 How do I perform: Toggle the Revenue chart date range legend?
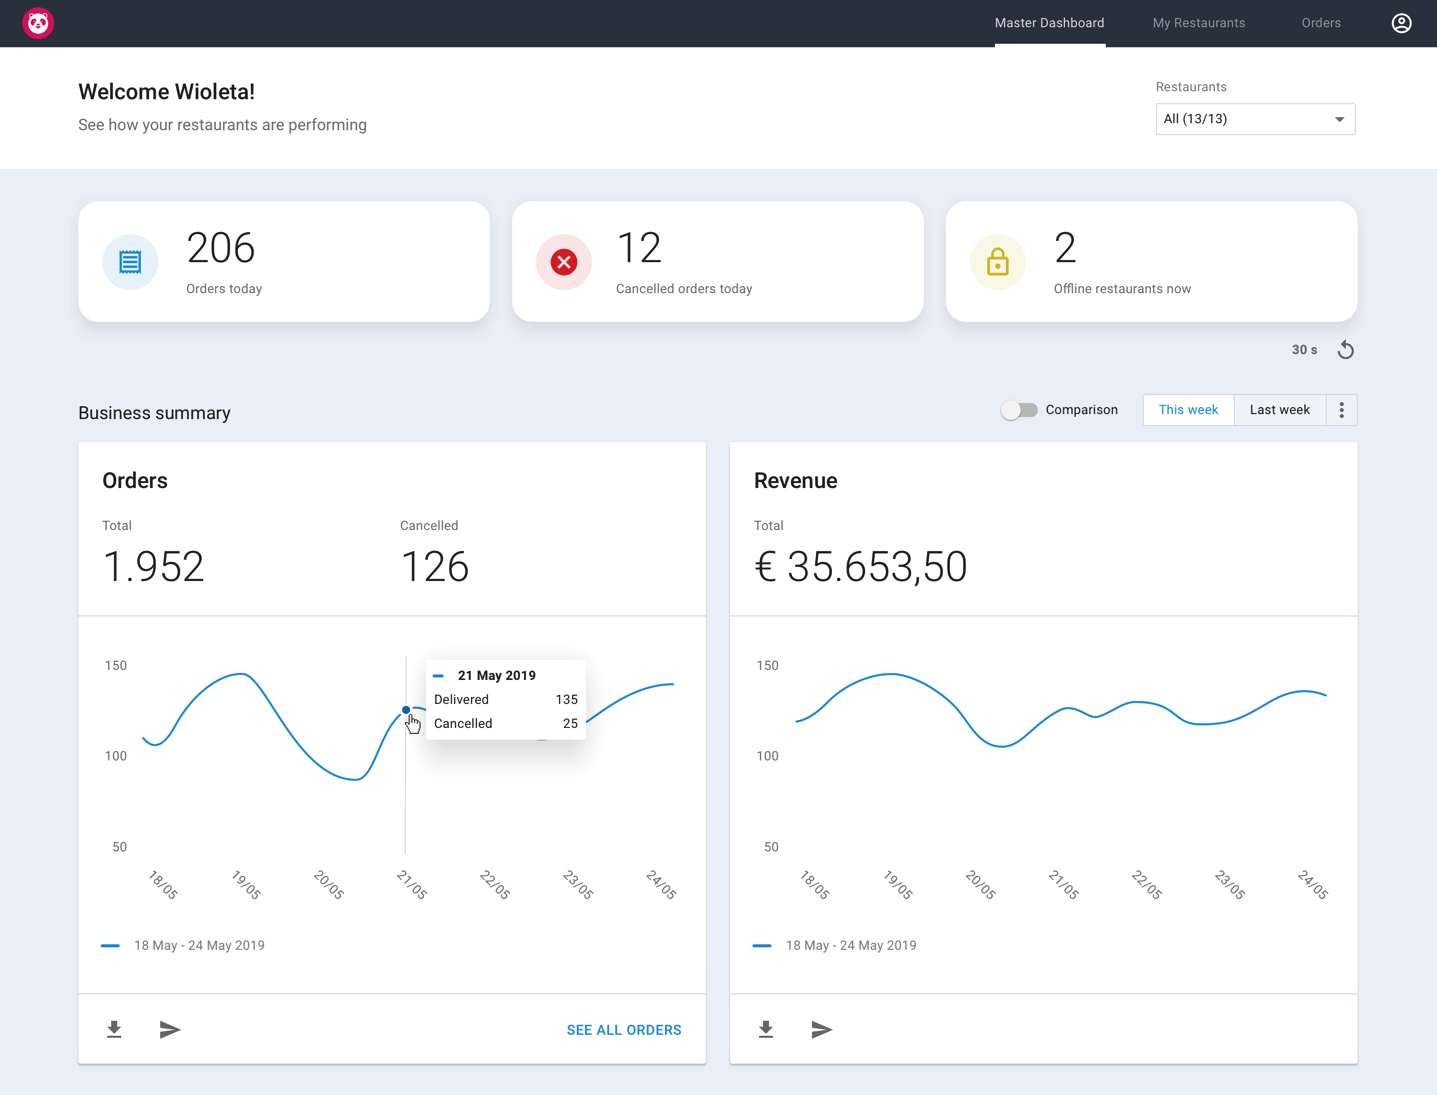coord(835,945)
